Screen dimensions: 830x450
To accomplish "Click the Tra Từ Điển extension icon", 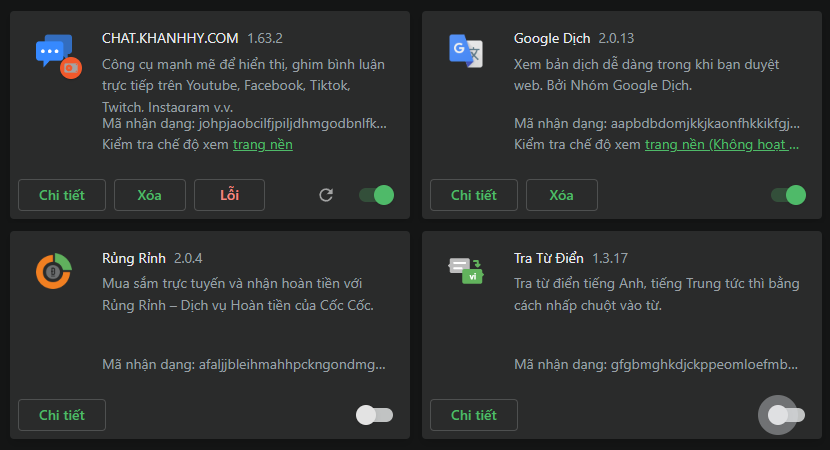I will click(466, 271).
